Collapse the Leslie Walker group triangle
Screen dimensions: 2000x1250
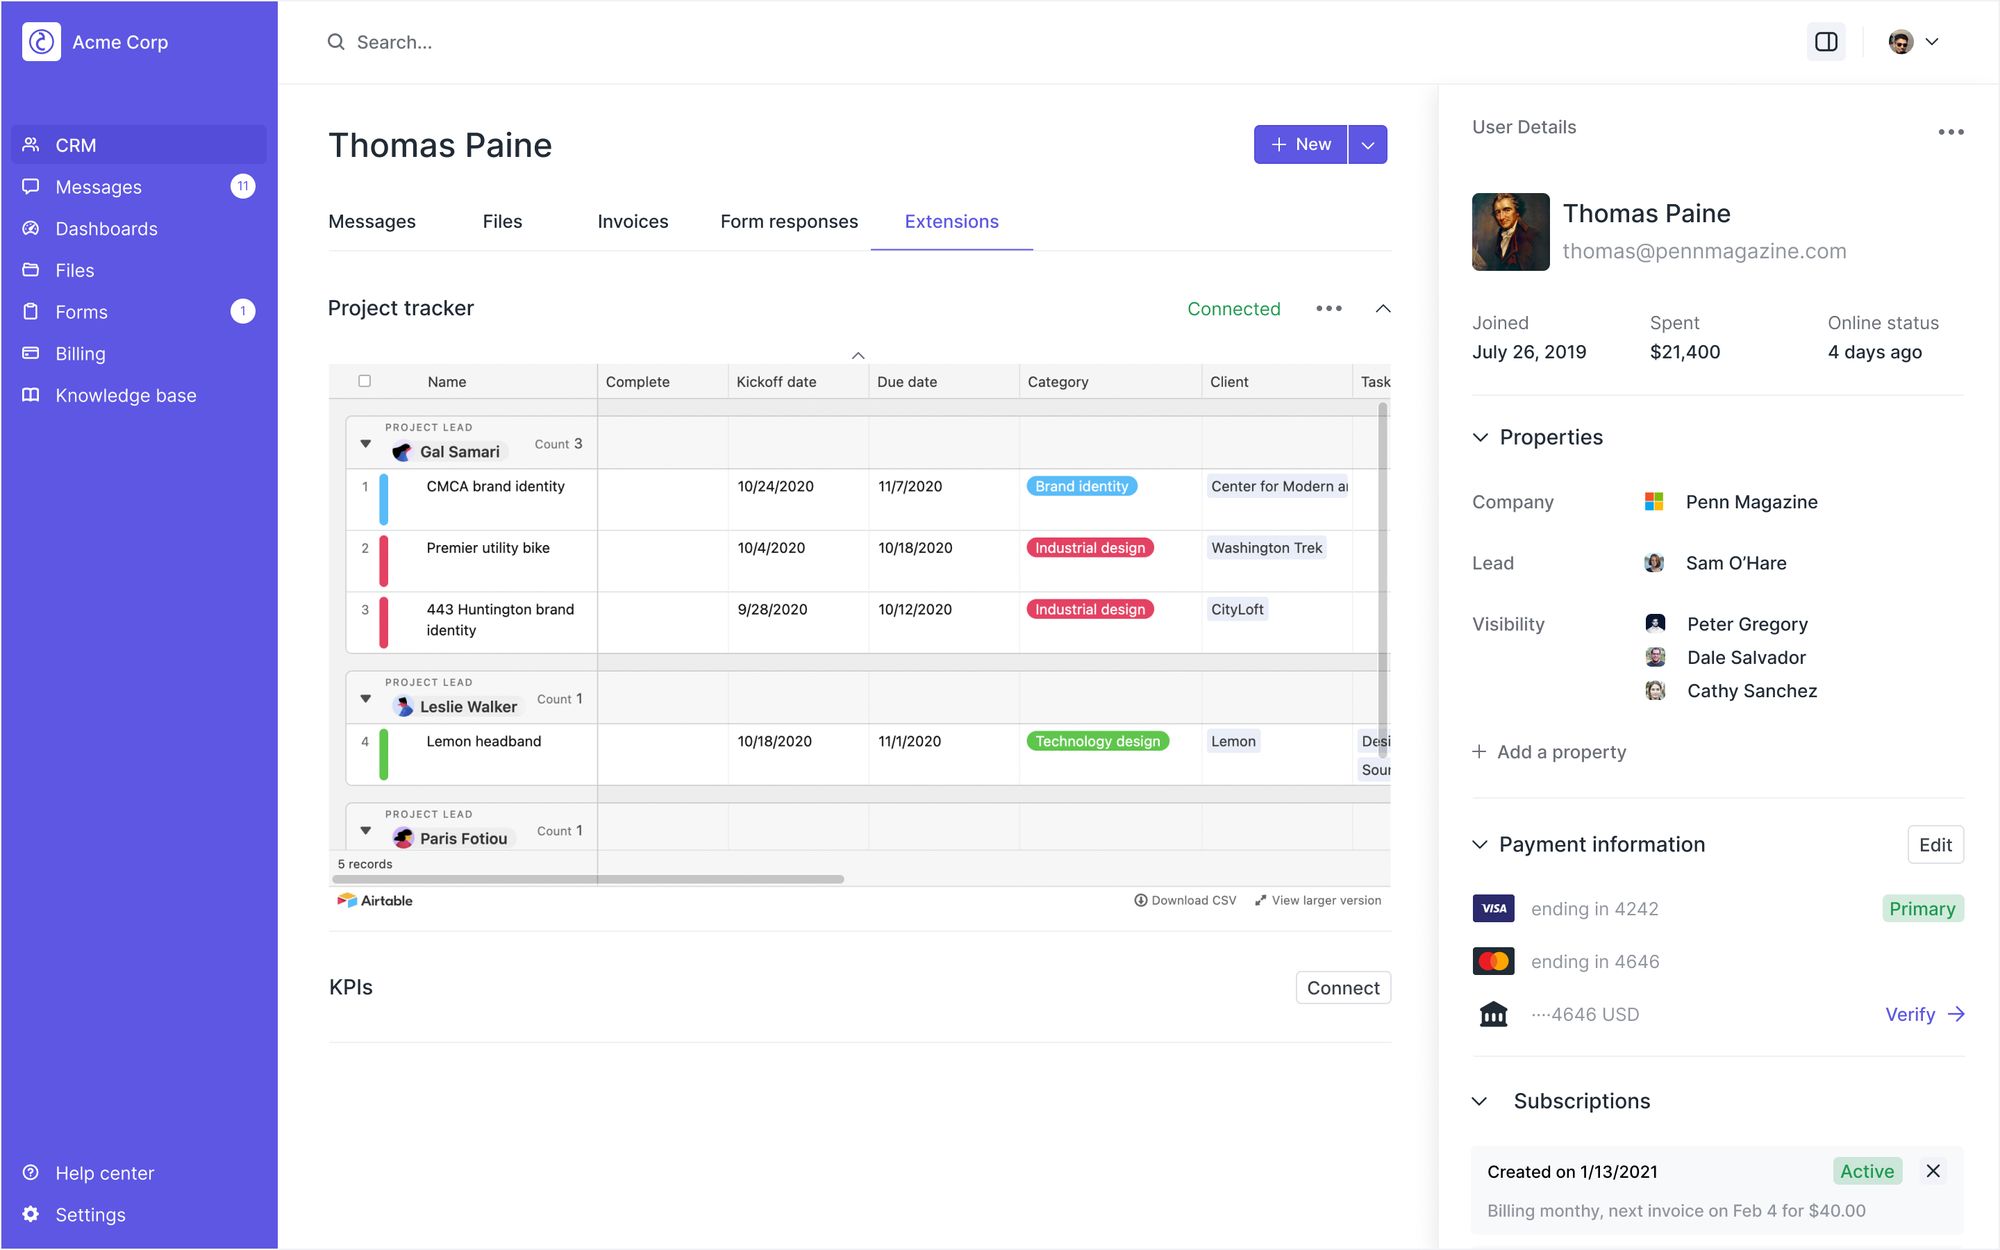[x=366, y=699]
